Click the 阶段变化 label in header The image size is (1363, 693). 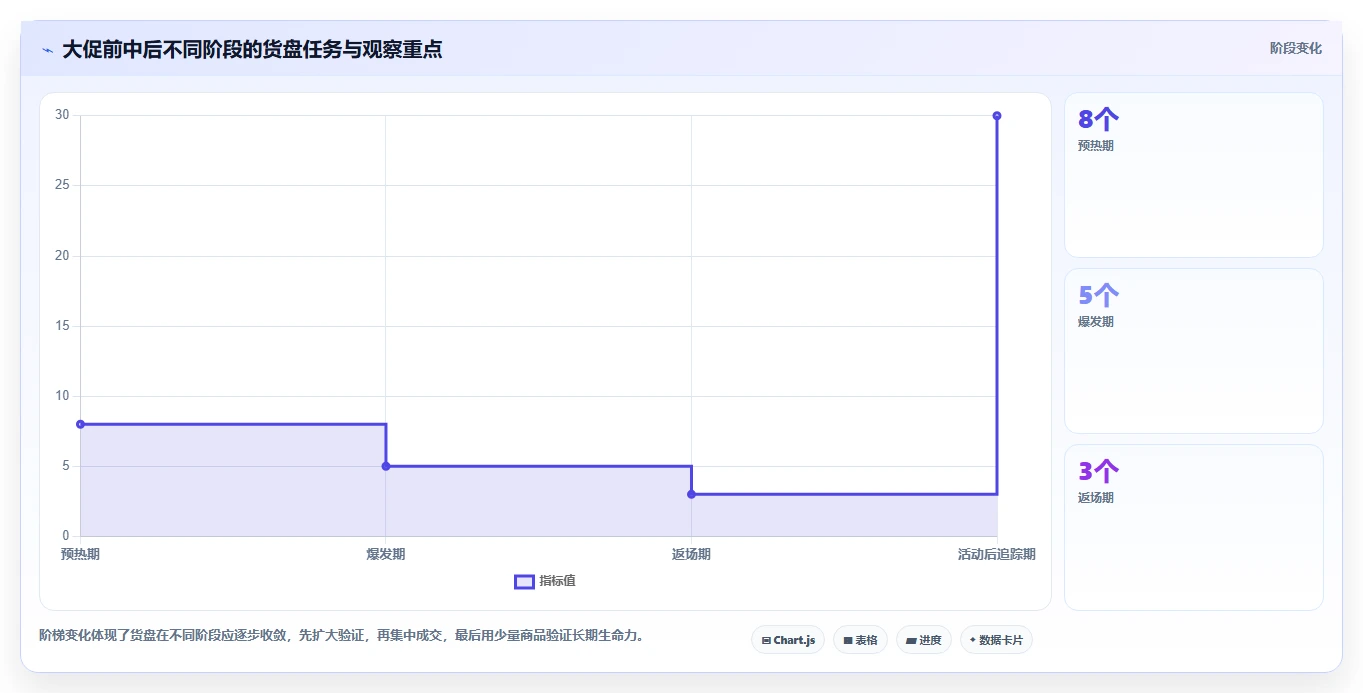click(x=1295, y=48)
